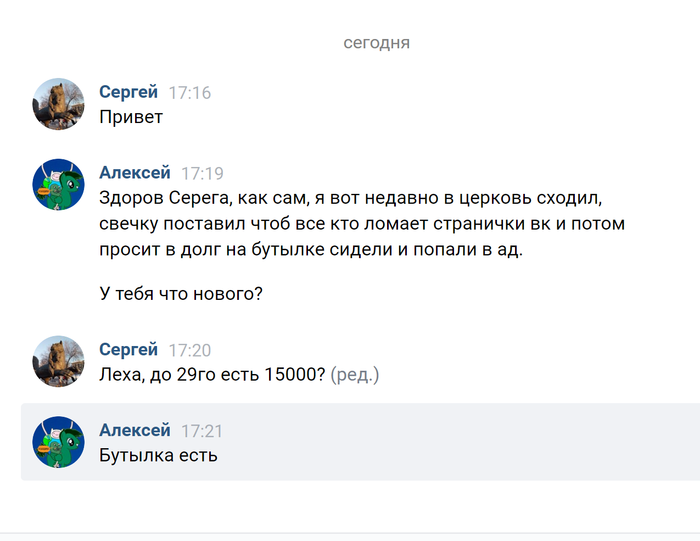Select the highlighted 17:21 message row

tap(360, 442)
